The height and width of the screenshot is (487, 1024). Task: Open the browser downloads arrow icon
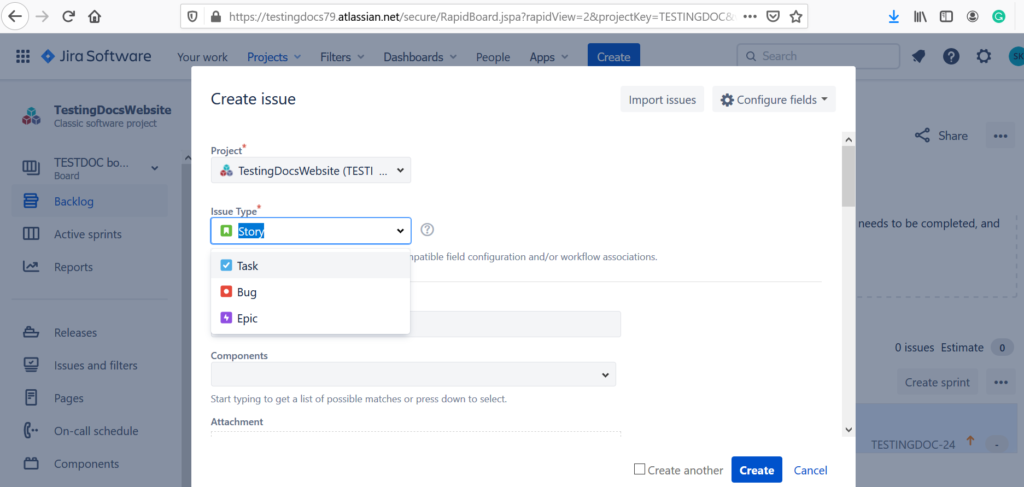coord(893,17)
